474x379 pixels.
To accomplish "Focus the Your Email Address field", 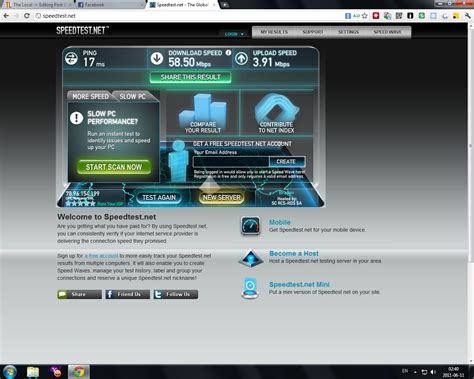I will (231, 162).
